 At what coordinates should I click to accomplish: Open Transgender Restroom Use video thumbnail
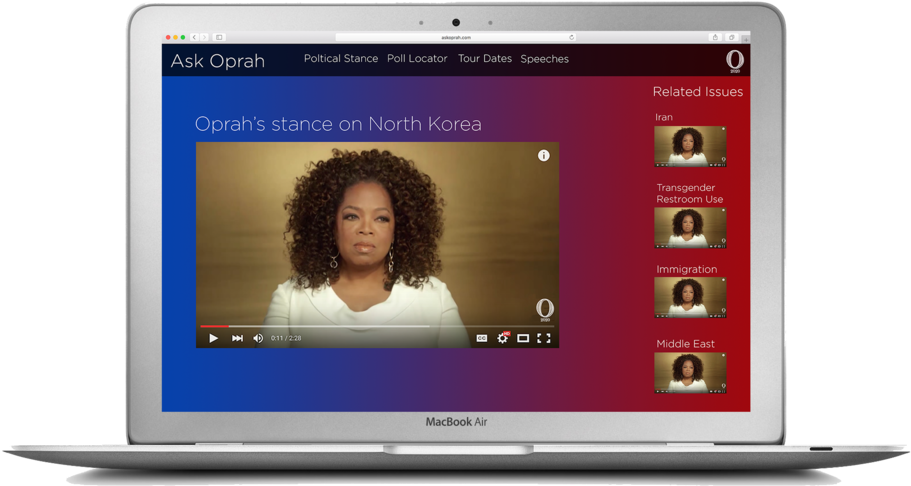click(690, 228)
